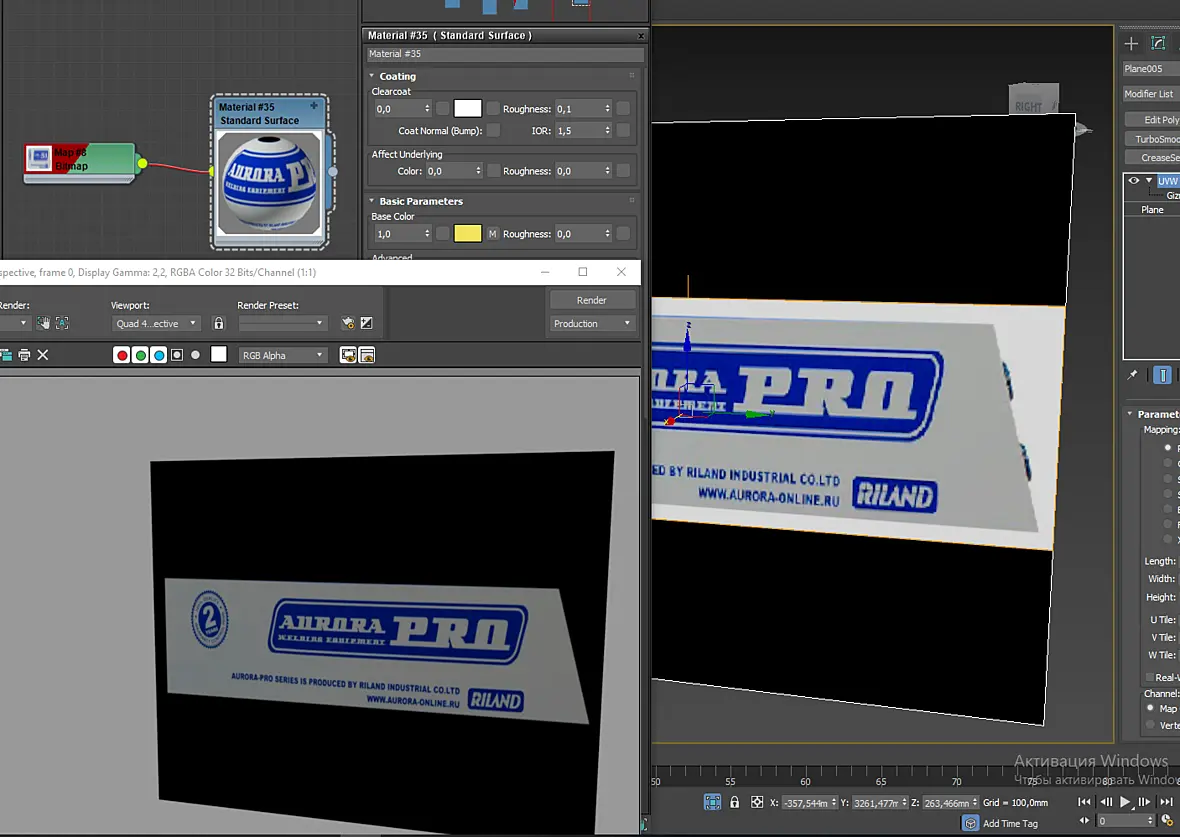
Task: Click the Print Image icon
Action: tap(24, 355)
